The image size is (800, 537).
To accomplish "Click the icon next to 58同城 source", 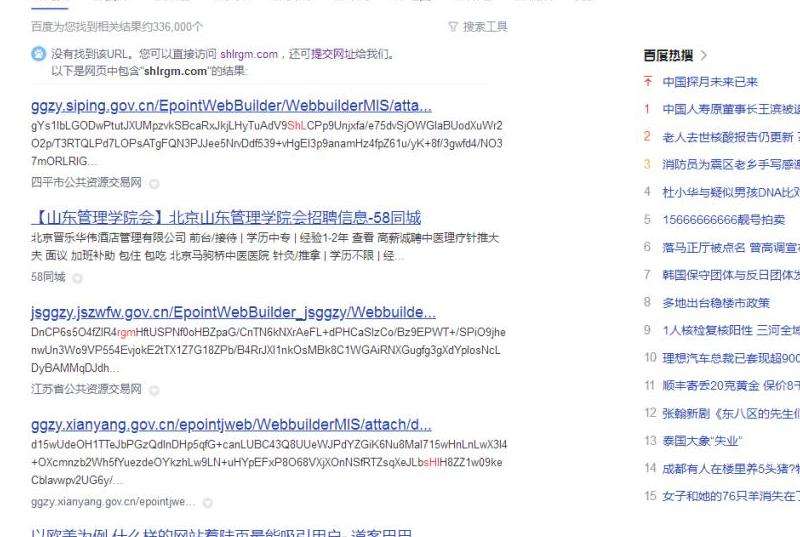I will (77, 278).
